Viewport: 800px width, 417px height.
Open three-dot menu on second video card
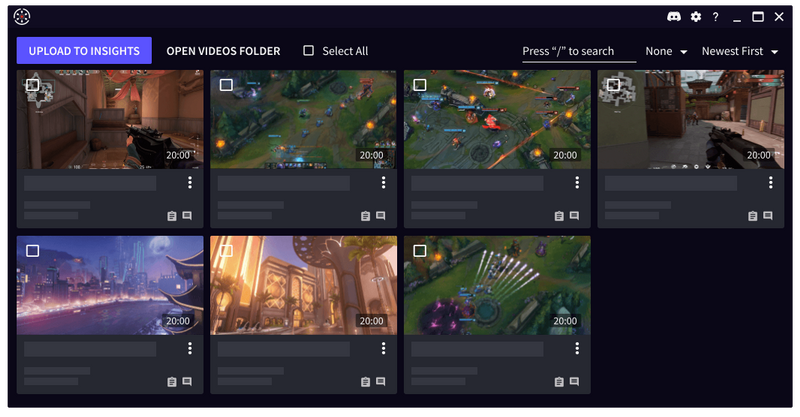click(384, 182)
